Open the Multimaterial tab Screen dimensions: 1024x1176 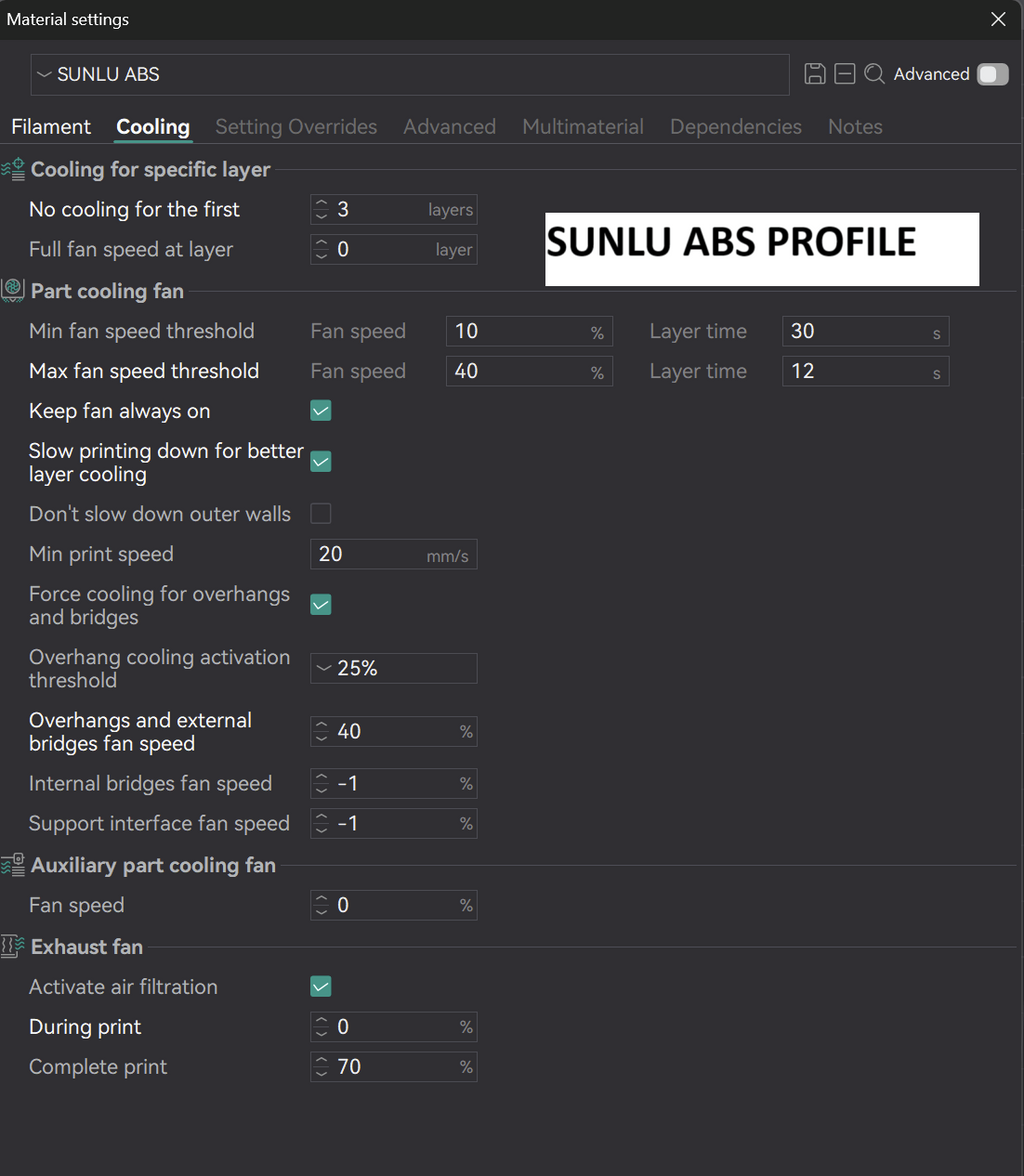[x=583, y=127]
